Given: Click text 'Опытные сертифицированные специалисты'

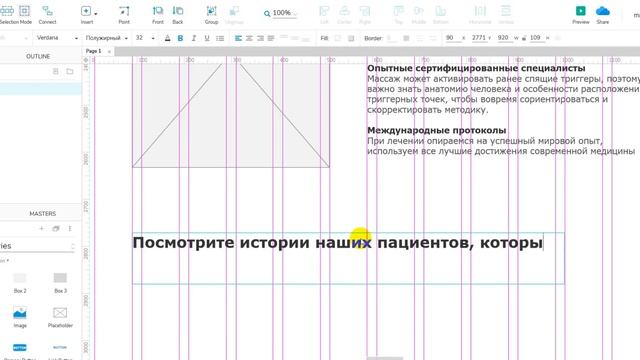Looking at the screenshot, I should 476,68.
